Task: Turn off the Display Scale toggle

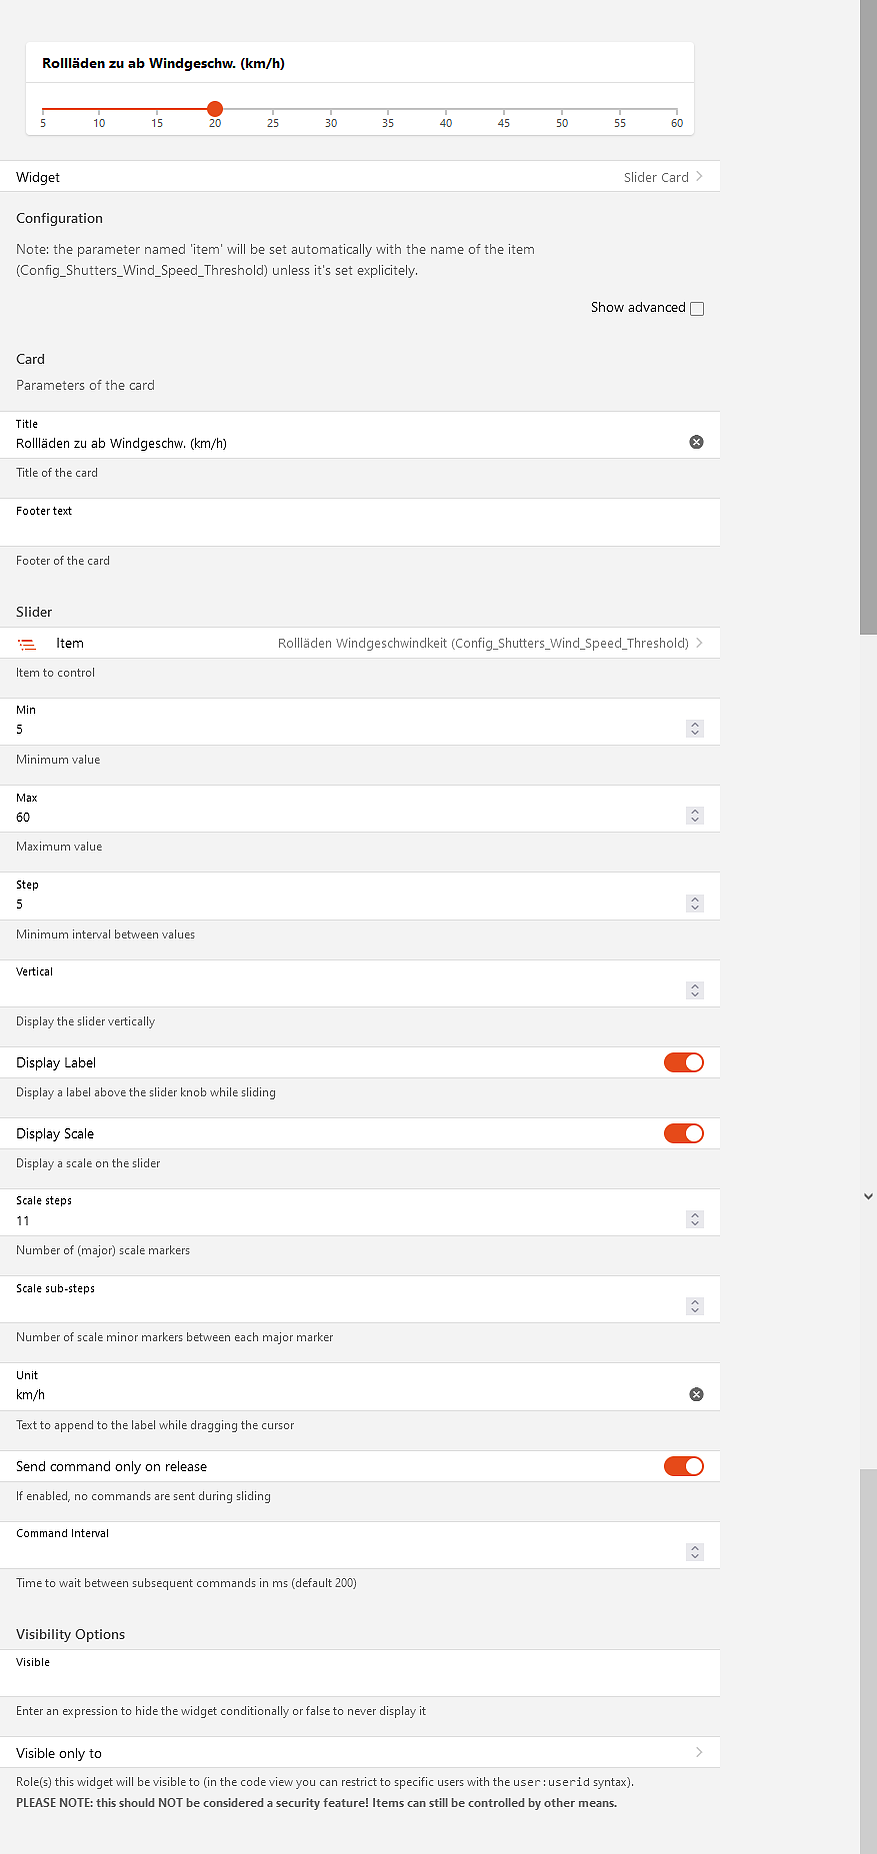Action: click(x=684, y=1133)
